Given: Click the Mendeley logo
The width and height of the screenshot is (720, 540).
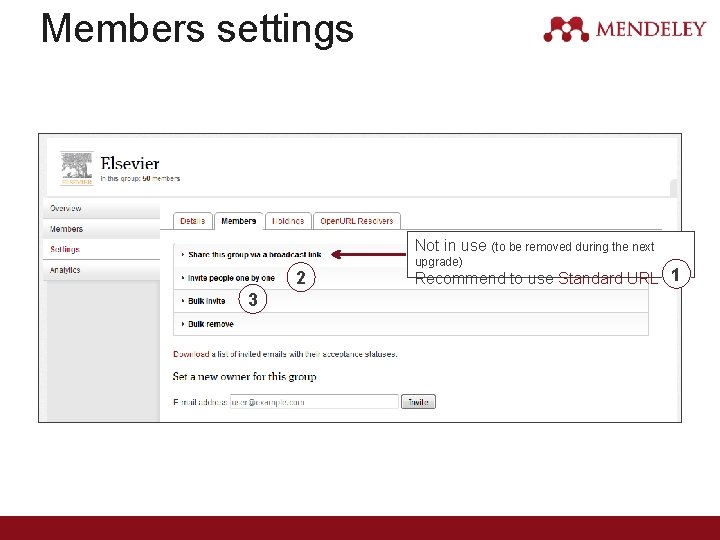Looking at the screenshot, I should 624,29.
